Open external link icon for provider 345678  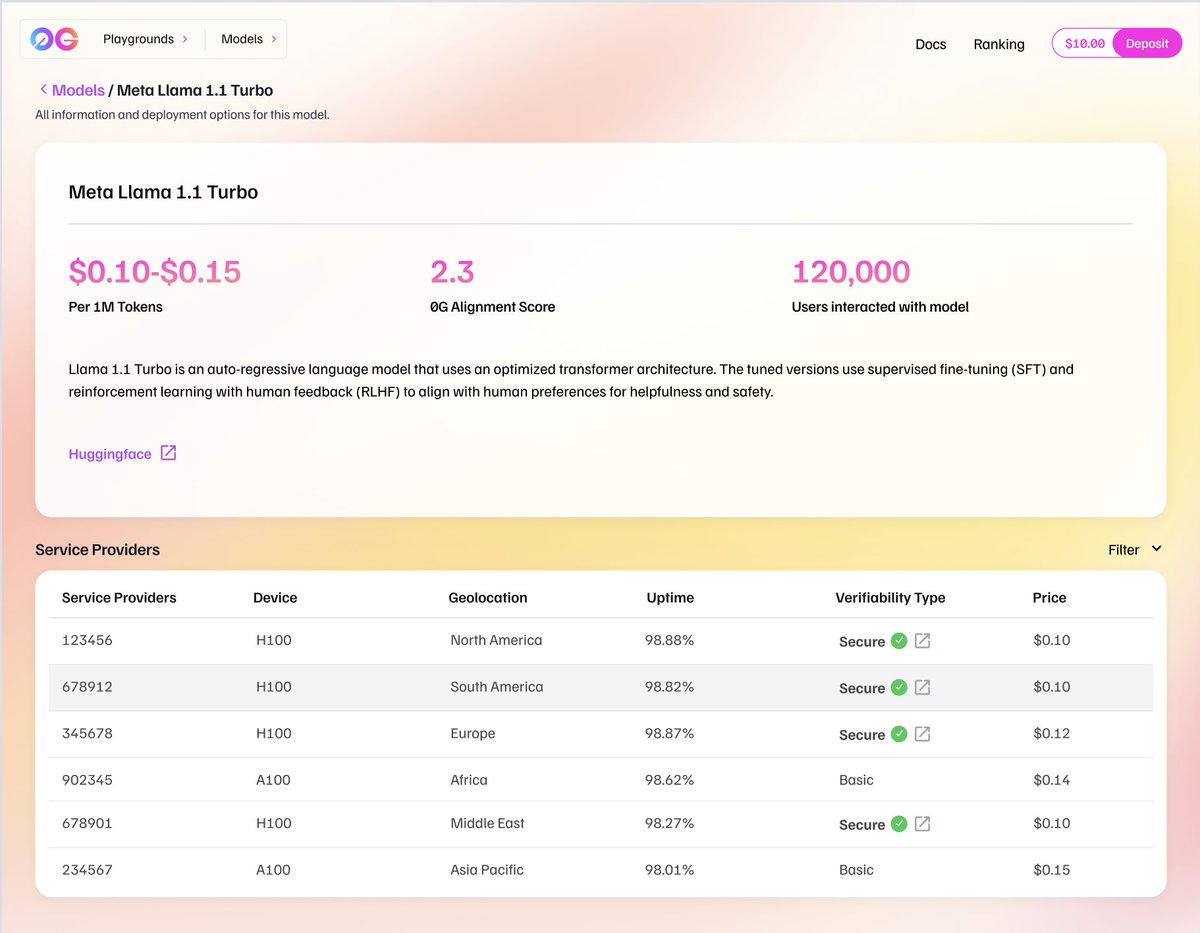(923, 734)
